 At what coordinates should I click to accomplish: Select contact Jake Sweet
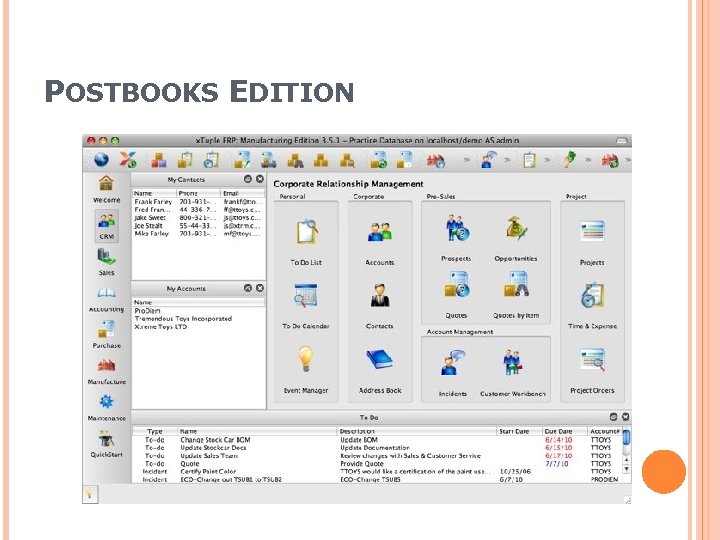point(198,218)
